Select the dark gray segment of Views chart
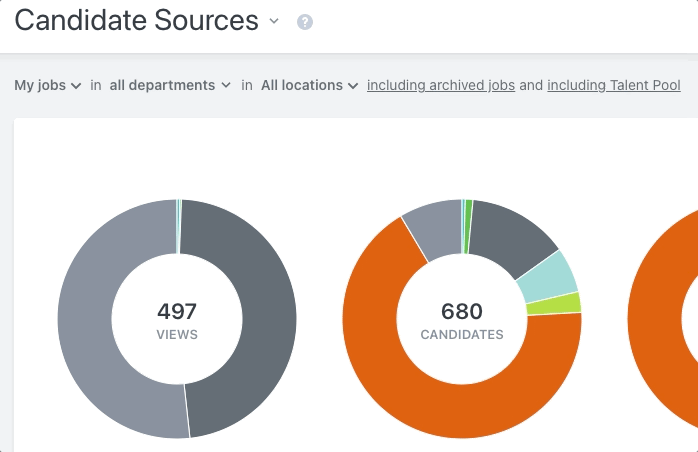 point(267,319)
